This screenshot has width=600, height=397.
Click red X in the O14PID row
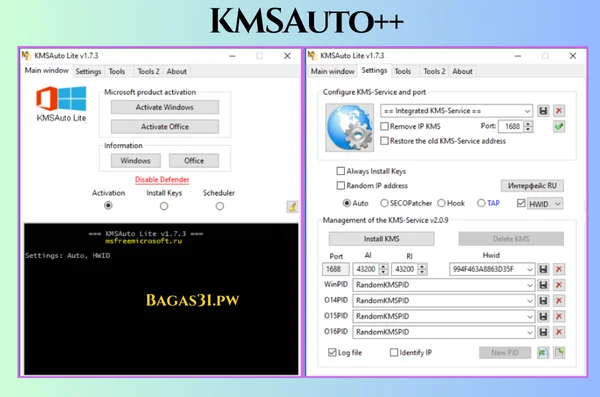[x=559, y=301]
